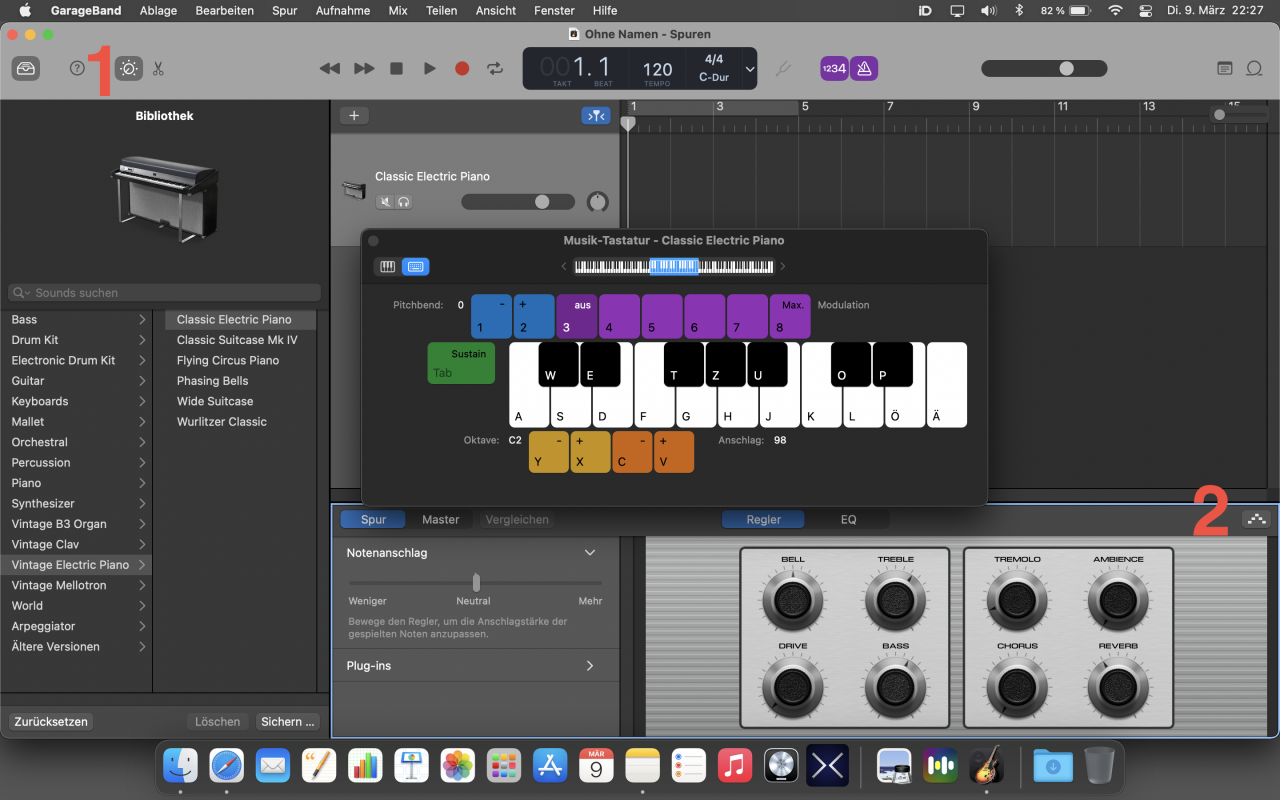Open the display mode dropdown arrow in LCD

(750, 69)
